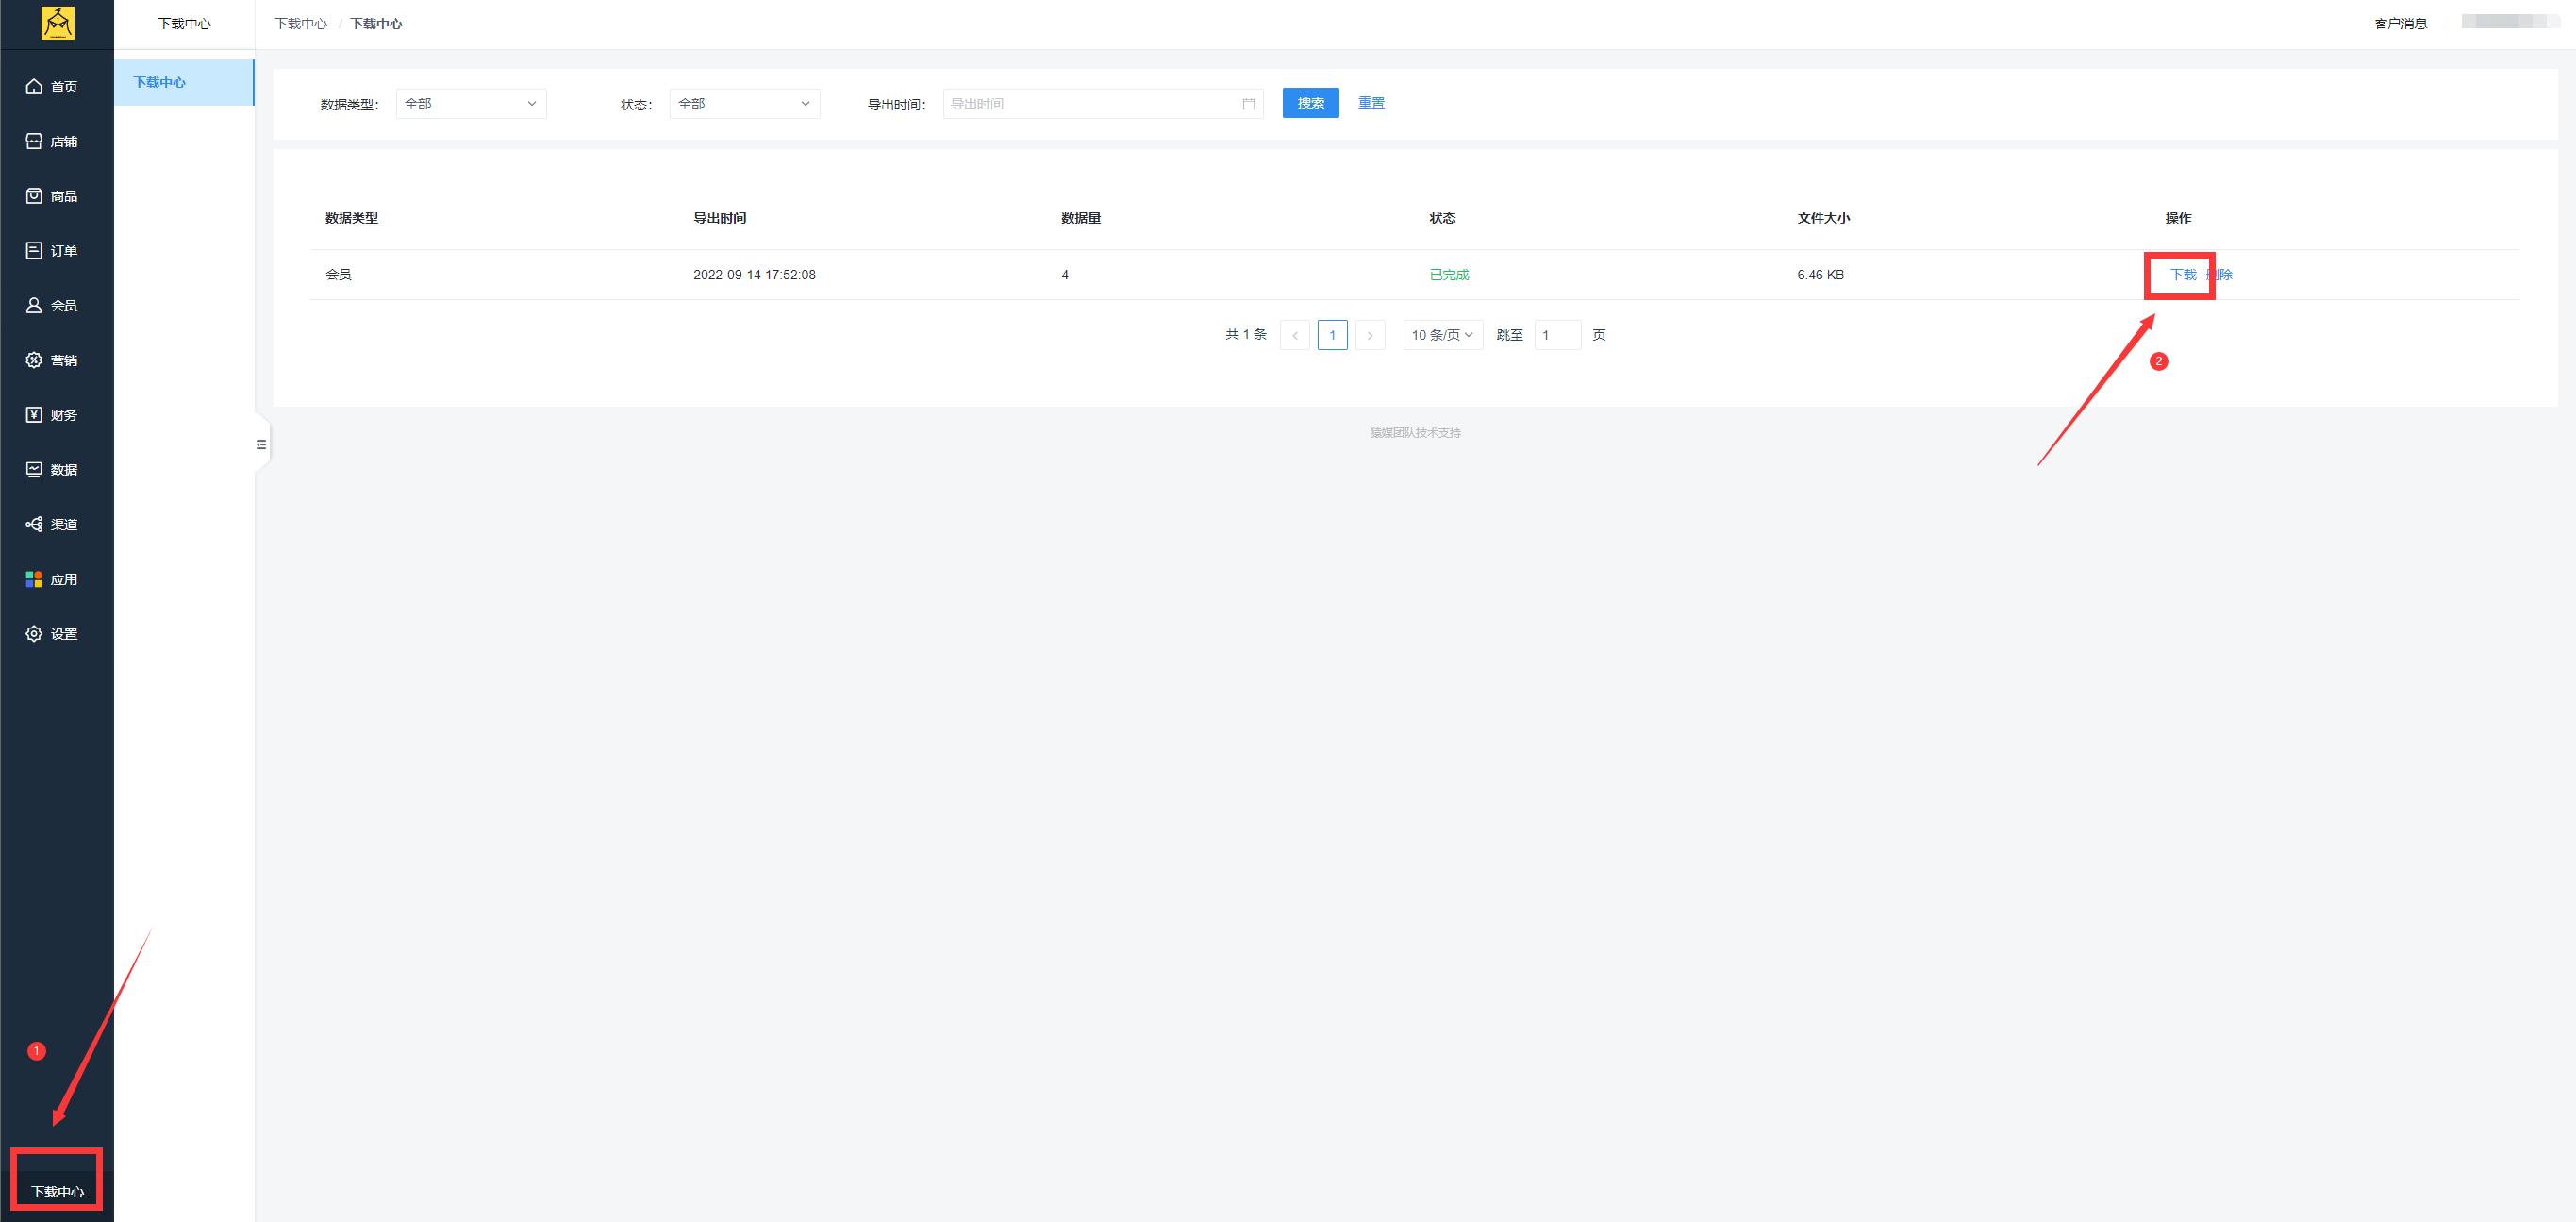Open the orders (订单) sidebar icon
The height and width of the screenshot is (1222, 2576).
[34, 251]
